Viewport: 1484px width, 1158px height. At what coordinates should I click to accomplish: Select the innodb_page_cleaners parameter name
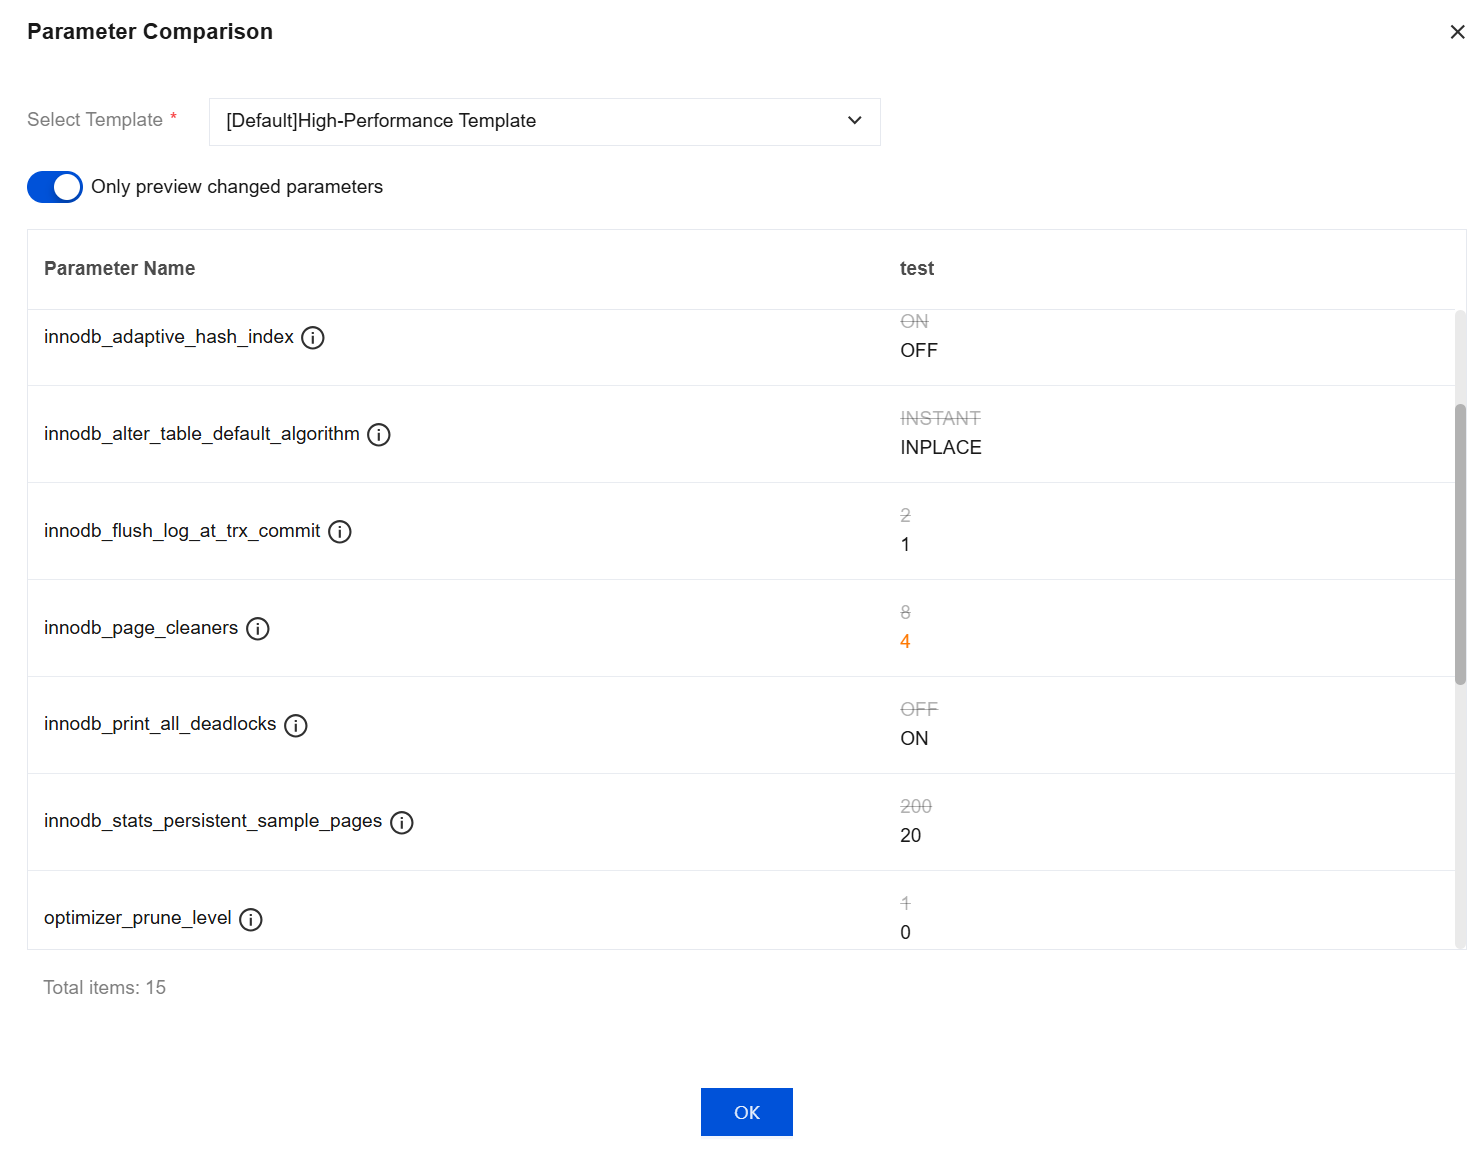coord(141,628)
